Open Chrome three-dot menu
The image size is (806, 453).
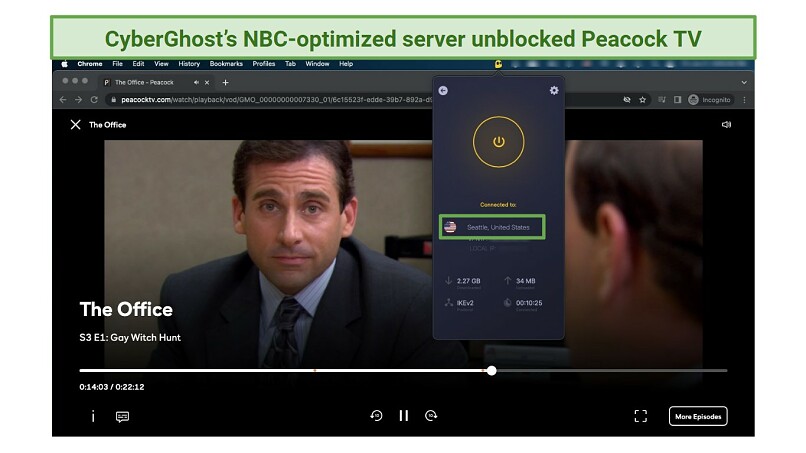click(x=744, y=100)
